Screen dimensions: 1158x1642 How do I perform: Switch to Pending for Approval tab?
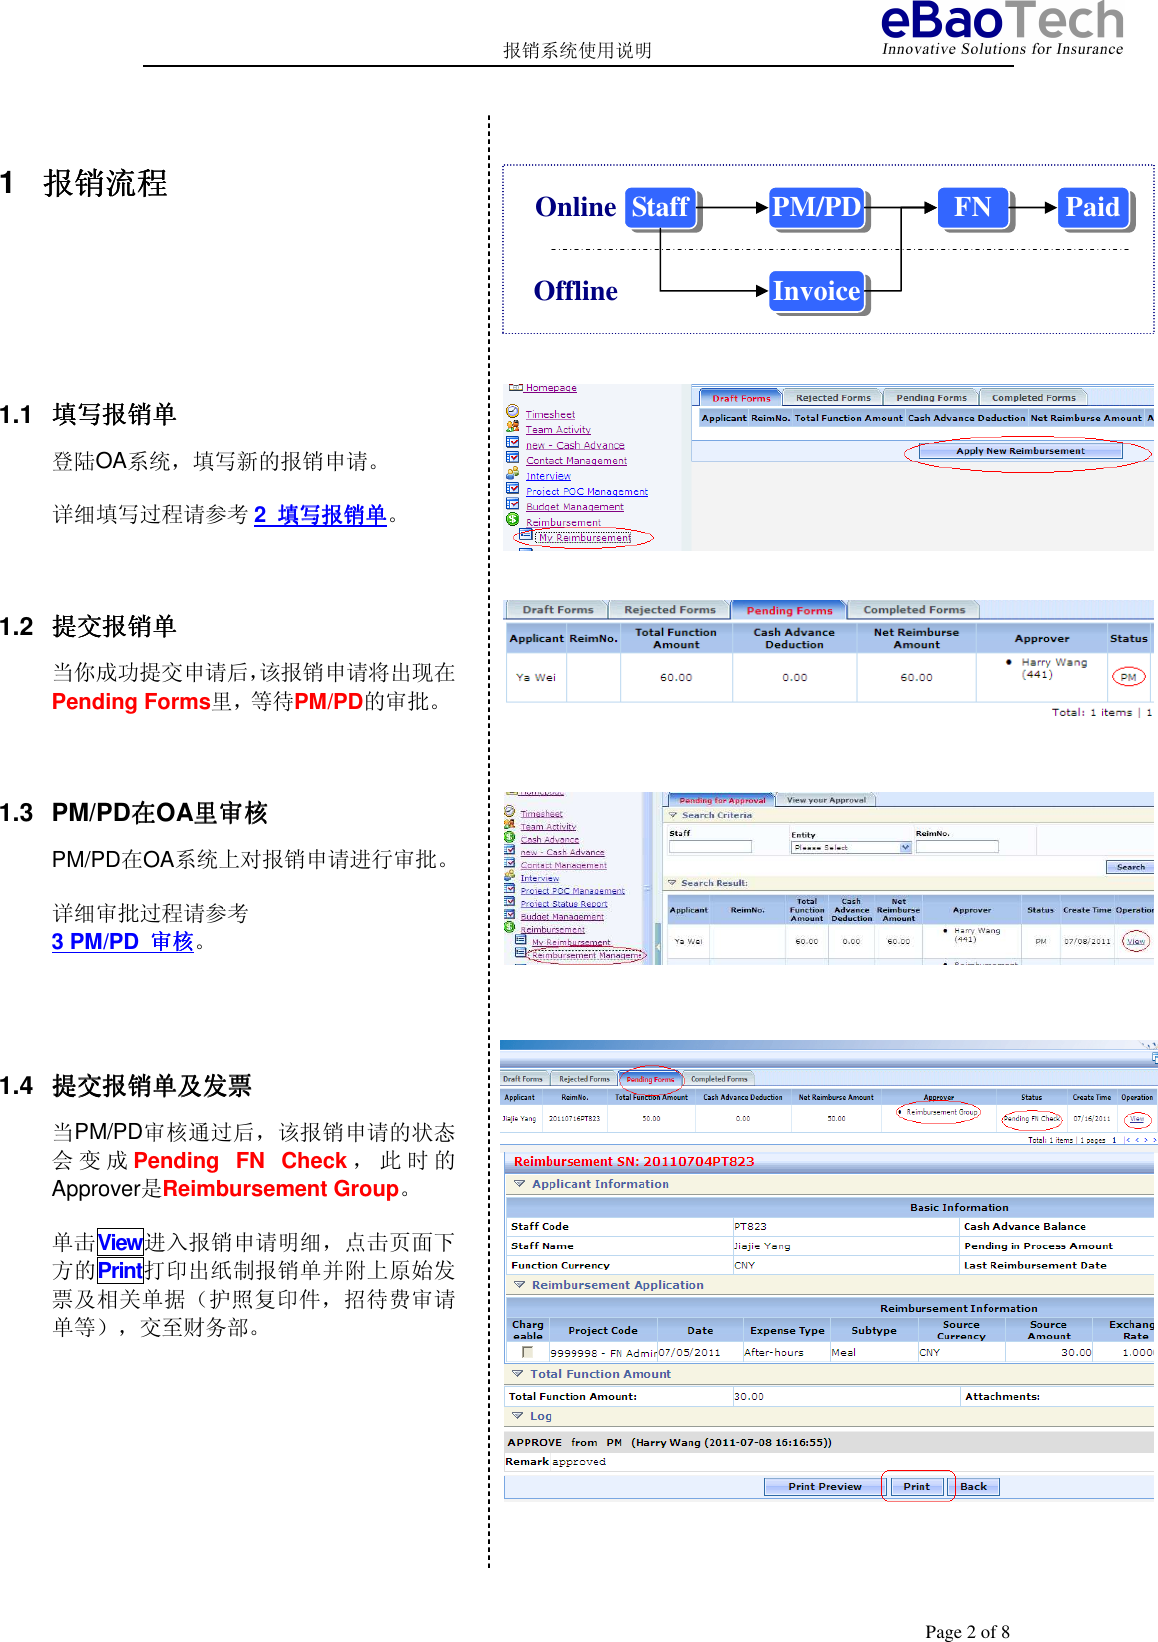722,800
